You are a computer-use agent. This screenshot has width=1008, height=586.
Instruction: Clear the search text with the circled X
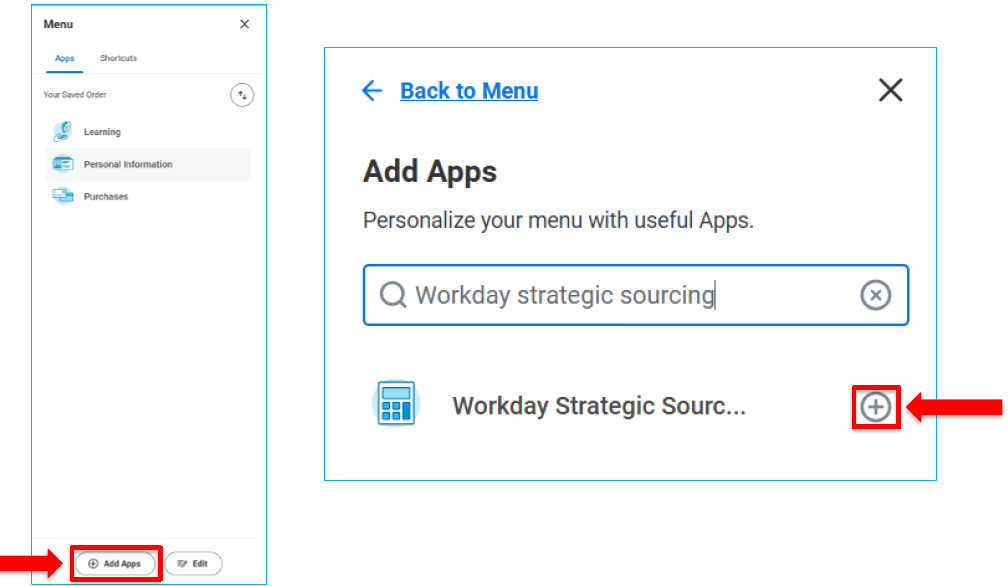(875, 295)
